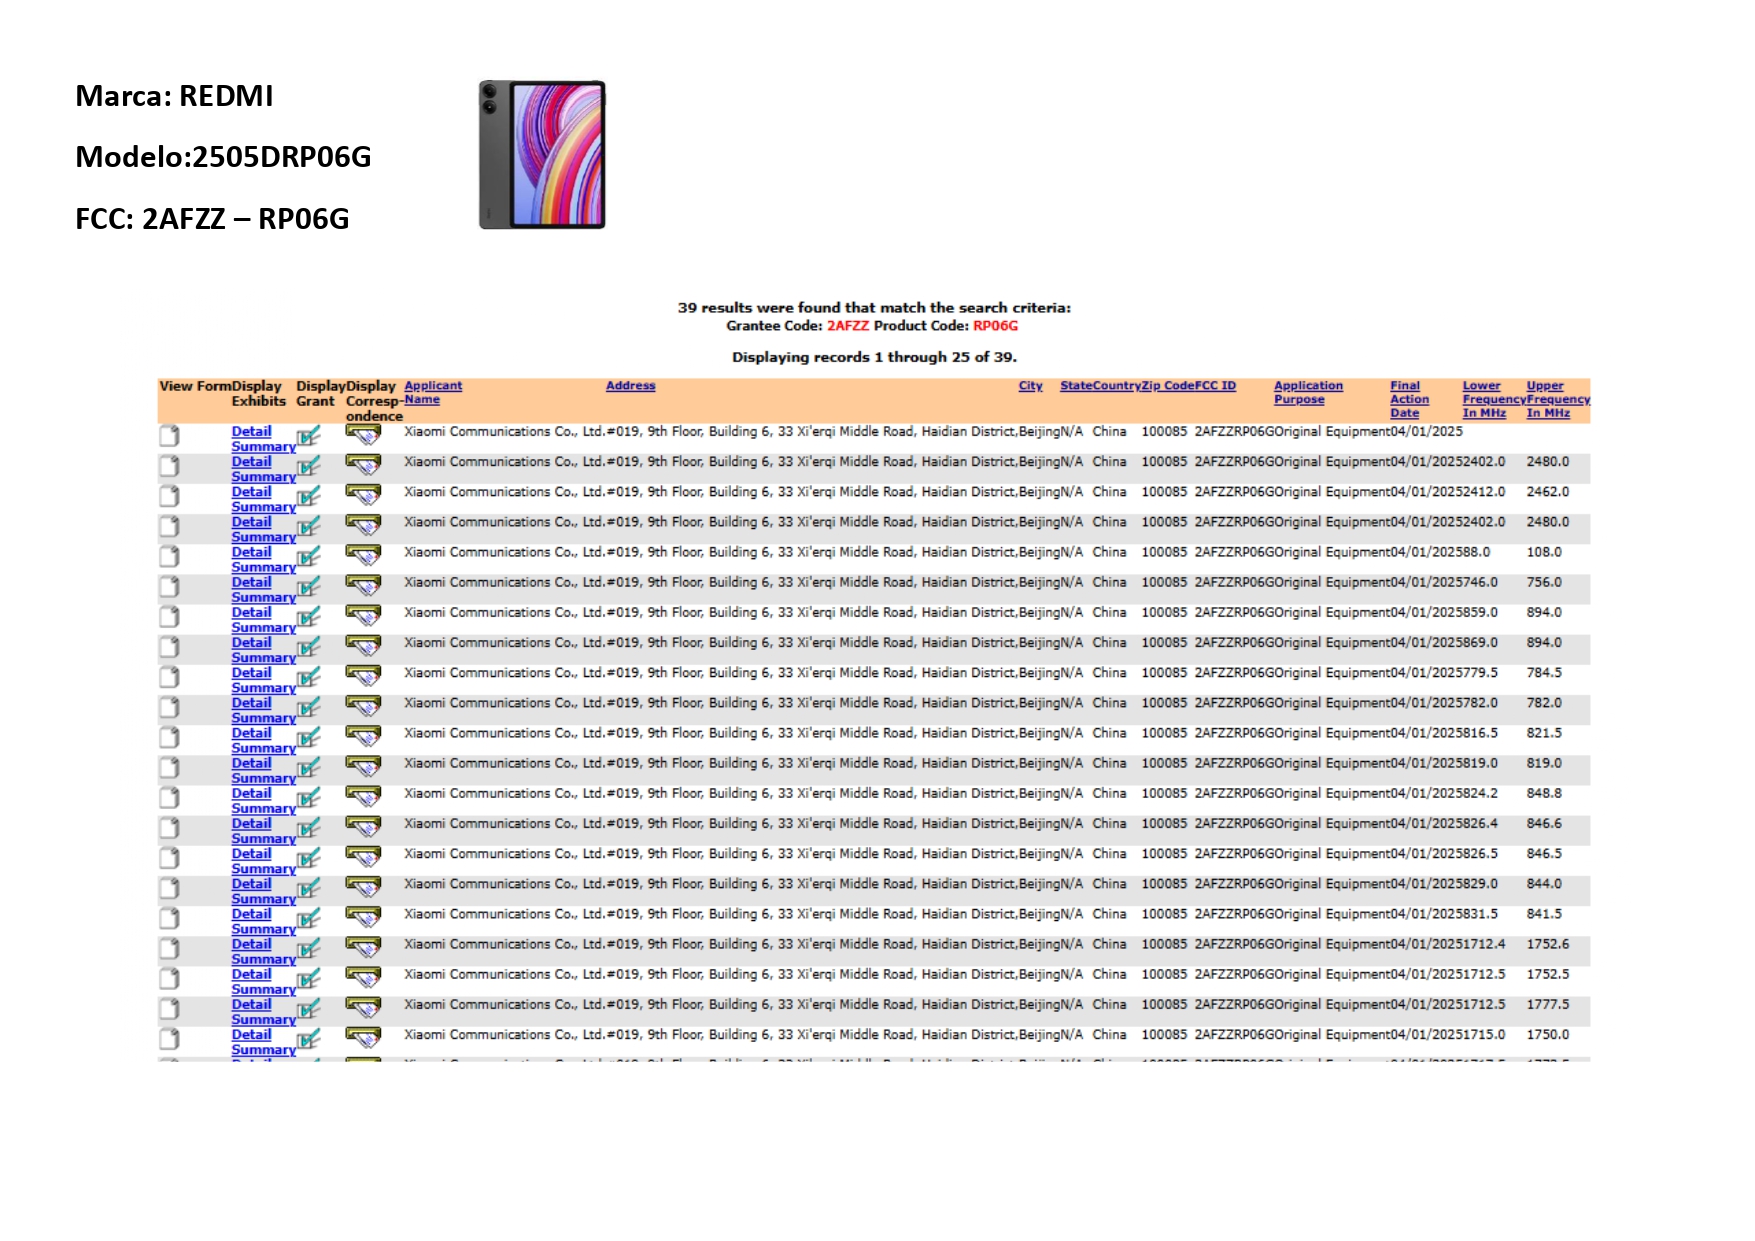Open Detail link for 779.5–784.5 row
Screen dimensions: 1755x1241
(x=252, y=673)
